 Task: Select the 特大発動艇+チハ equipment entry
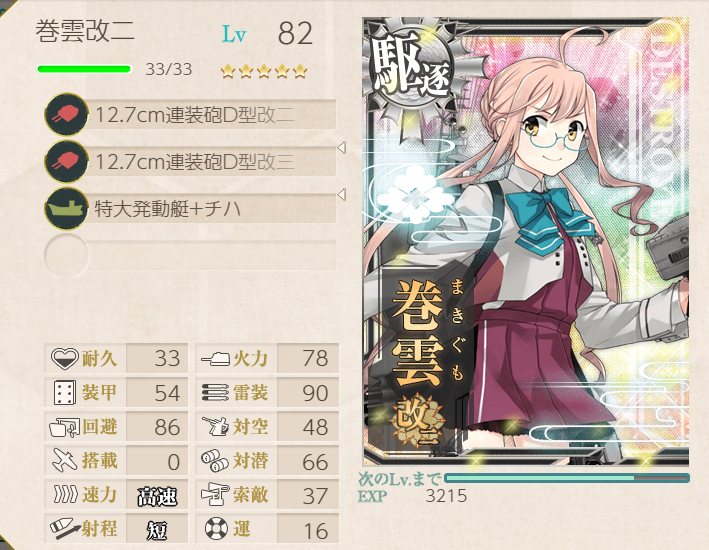point(190,209)
